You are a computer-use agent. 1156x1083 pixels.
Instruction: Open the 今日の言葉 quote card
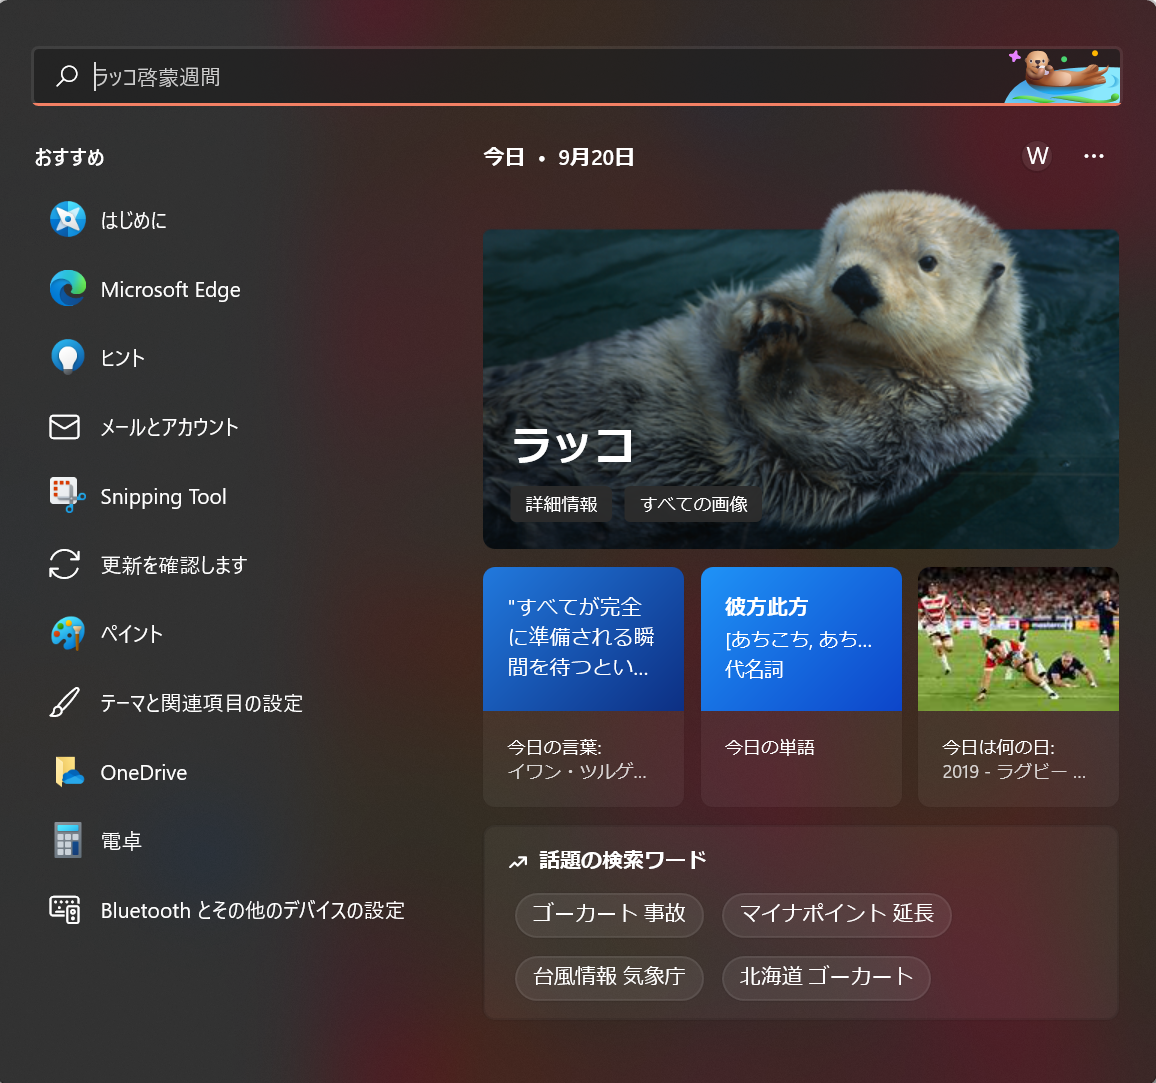coord(583,686)
